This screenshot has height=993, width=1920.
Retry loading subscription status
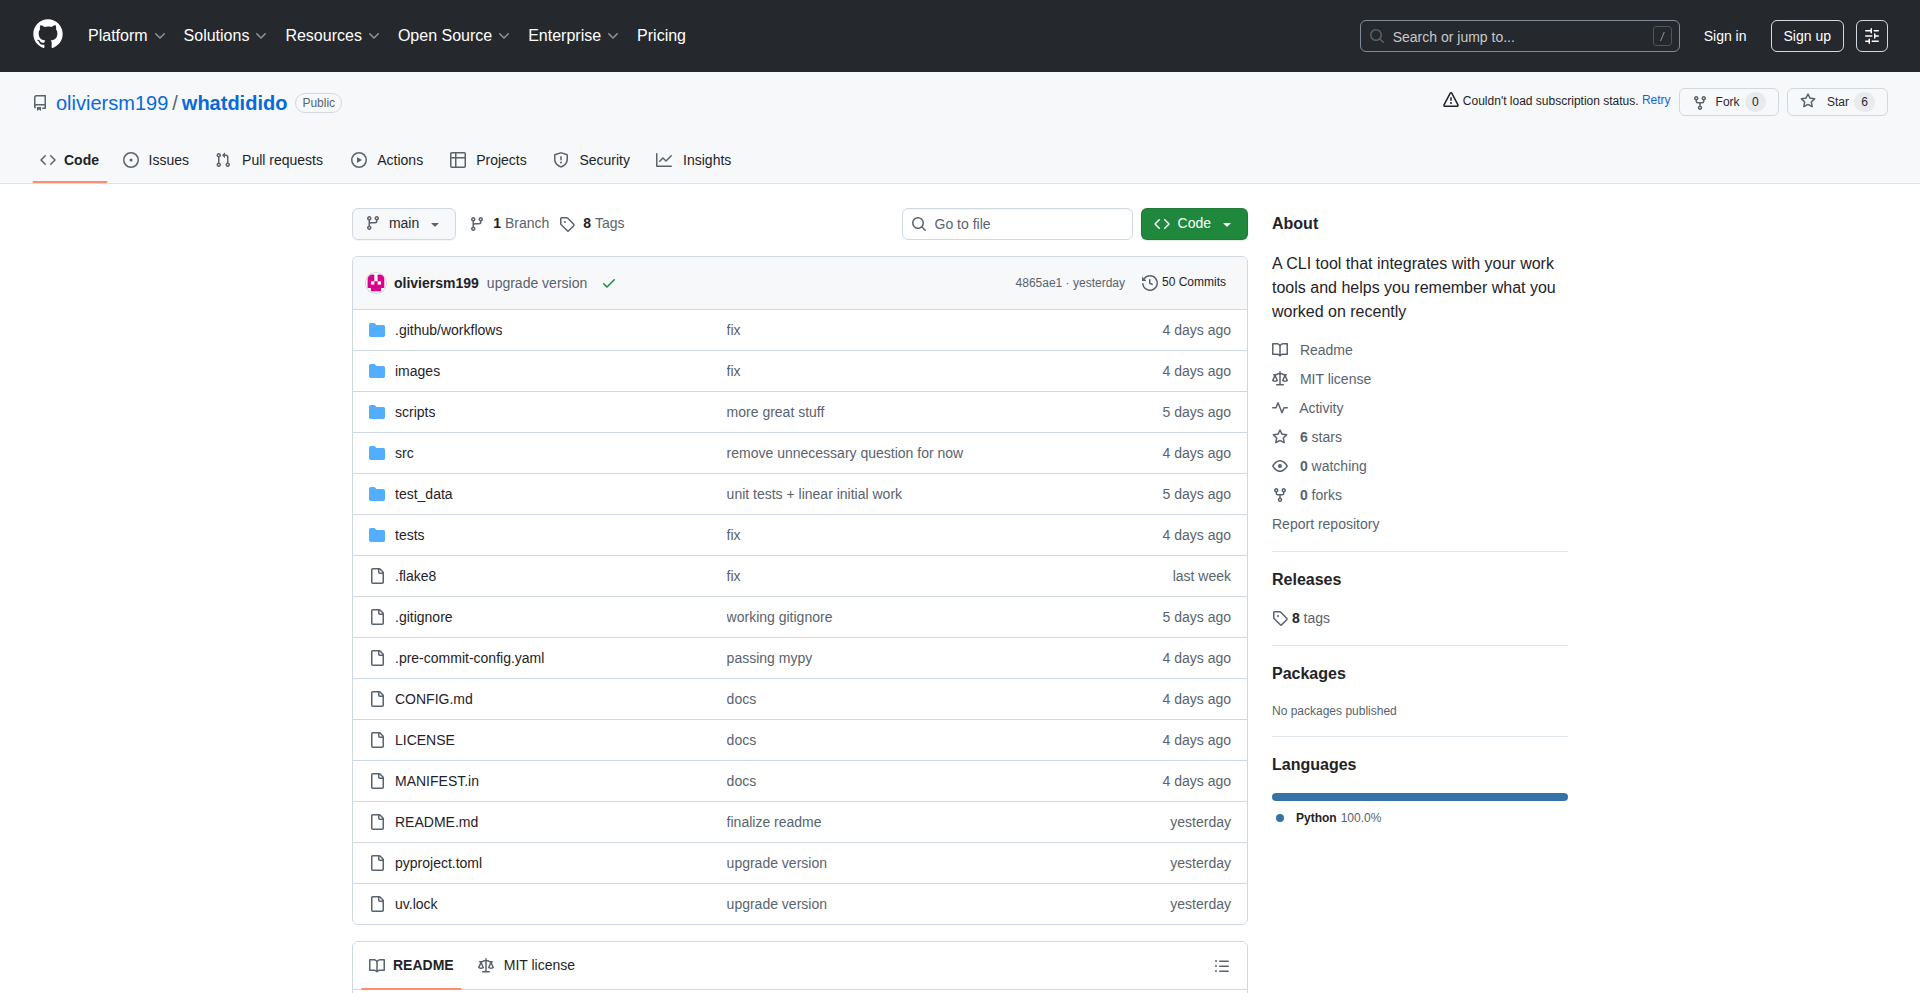(x=1656, y=100)
